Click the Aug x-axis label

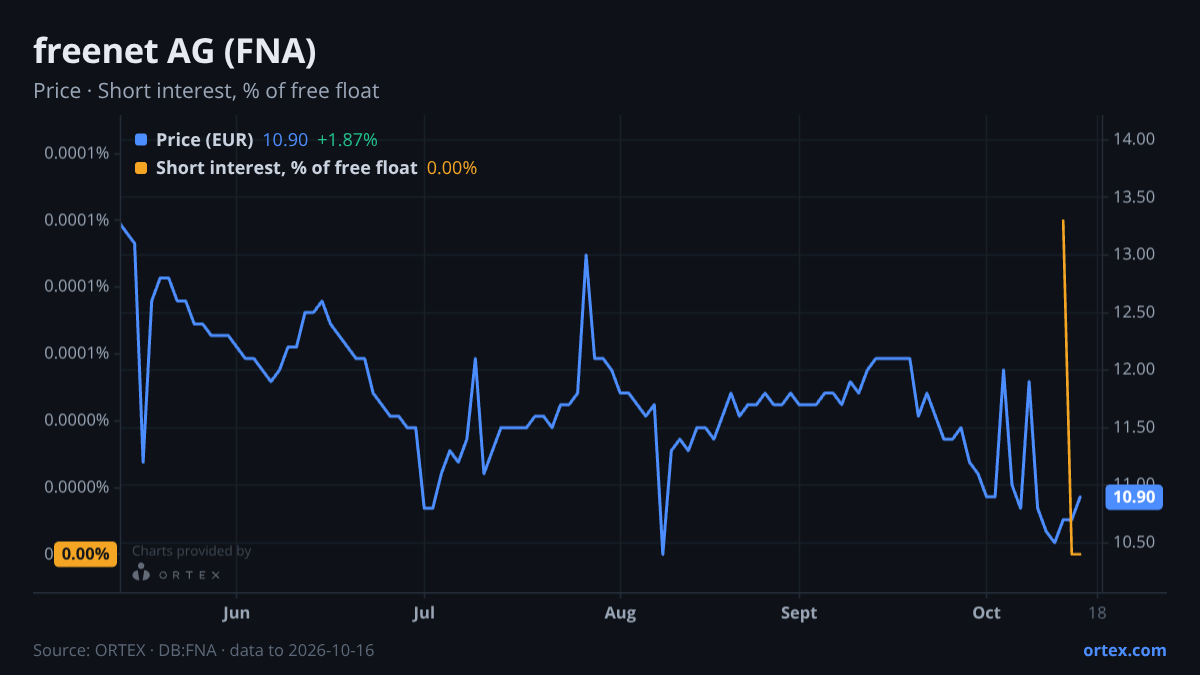pyautogui.click(x=621, y=613)
